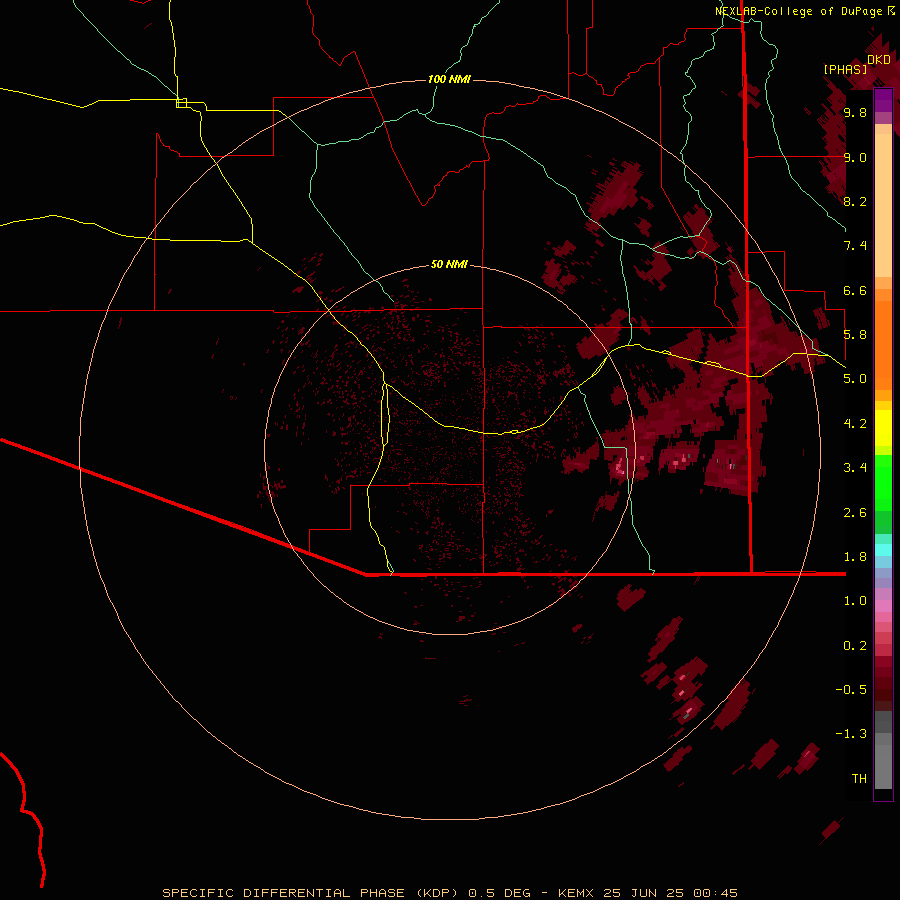Click the purple top segment of the color bar

883,101
